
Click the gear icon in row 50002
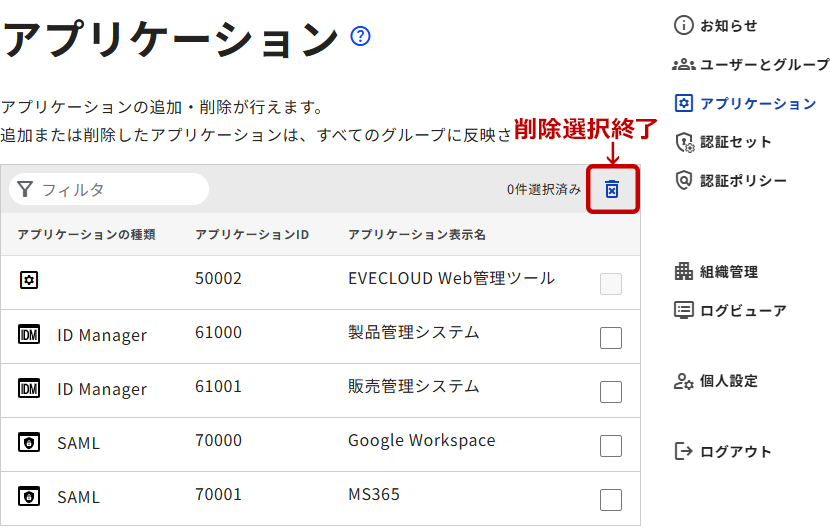pyautogui.click(x=29, y=280)
